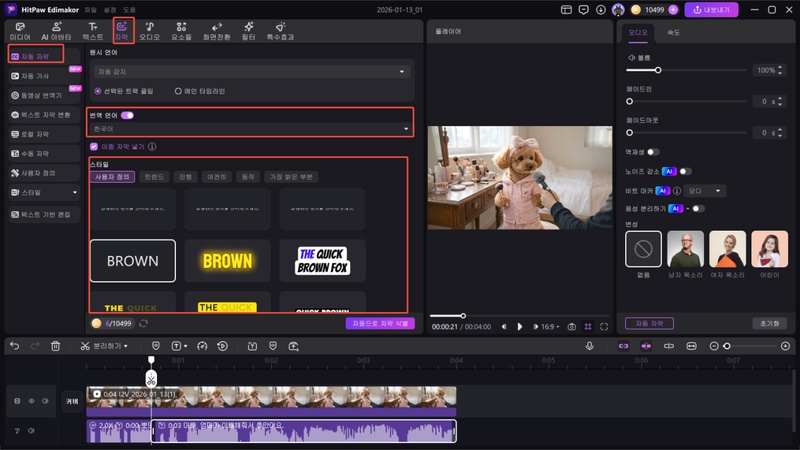This screenshot has width=800, height=450.
Task: Click the info icon beside 이중 자막 넣기
Action: click(152, 146)
